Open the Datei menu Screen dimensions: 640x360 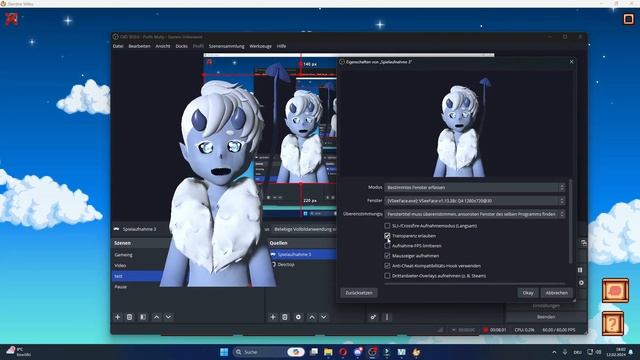[x=118, y=46]
